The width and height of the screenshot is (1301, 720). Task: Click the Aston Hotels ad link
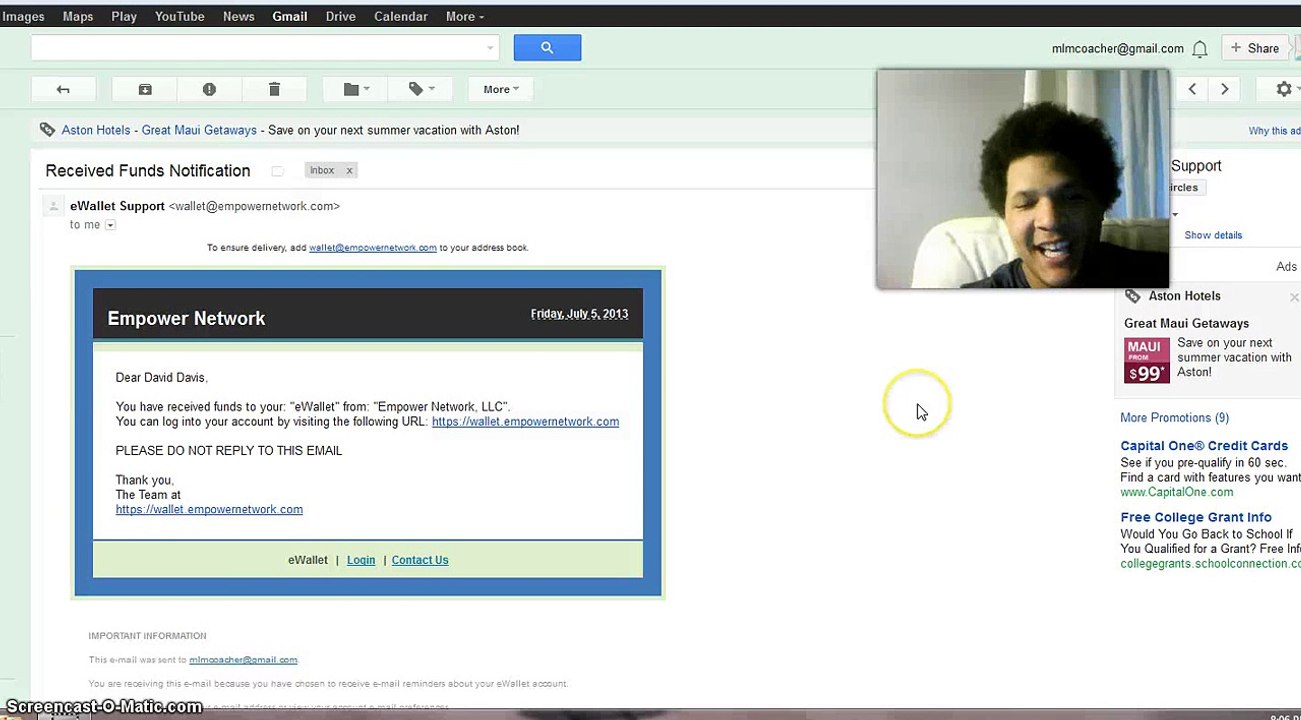96,130
